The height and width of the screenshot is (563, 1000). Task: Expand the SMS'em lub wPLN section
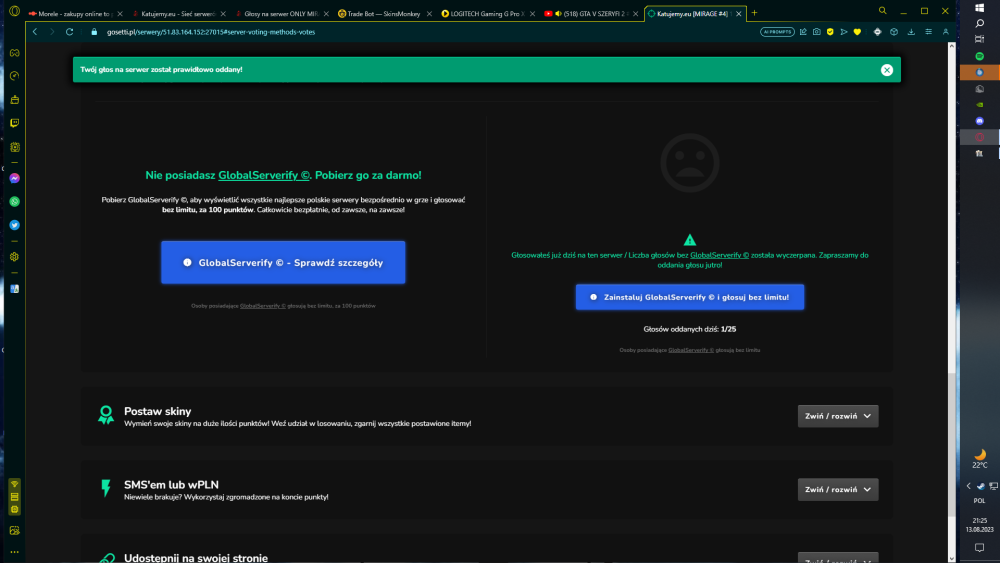click(x=838, y=490)
